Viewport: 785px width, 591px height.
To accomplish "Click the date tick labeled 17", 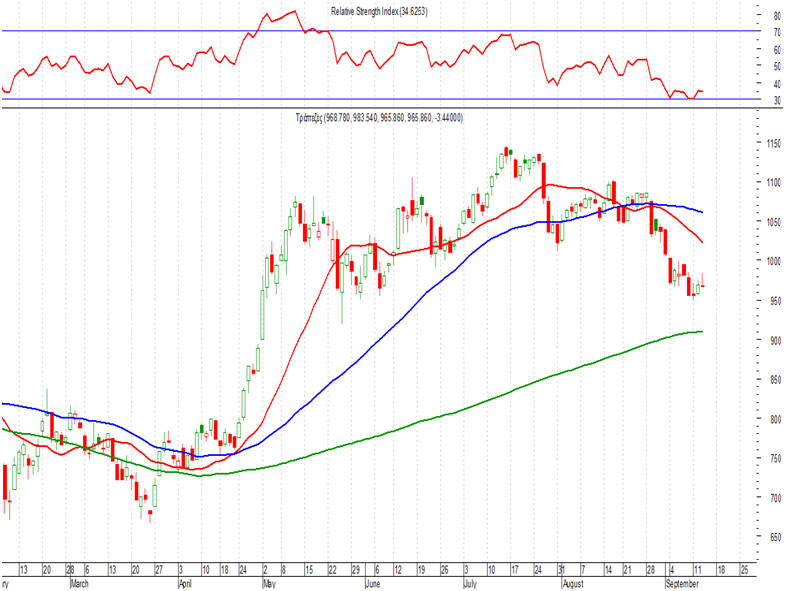I will pos(514,570).
